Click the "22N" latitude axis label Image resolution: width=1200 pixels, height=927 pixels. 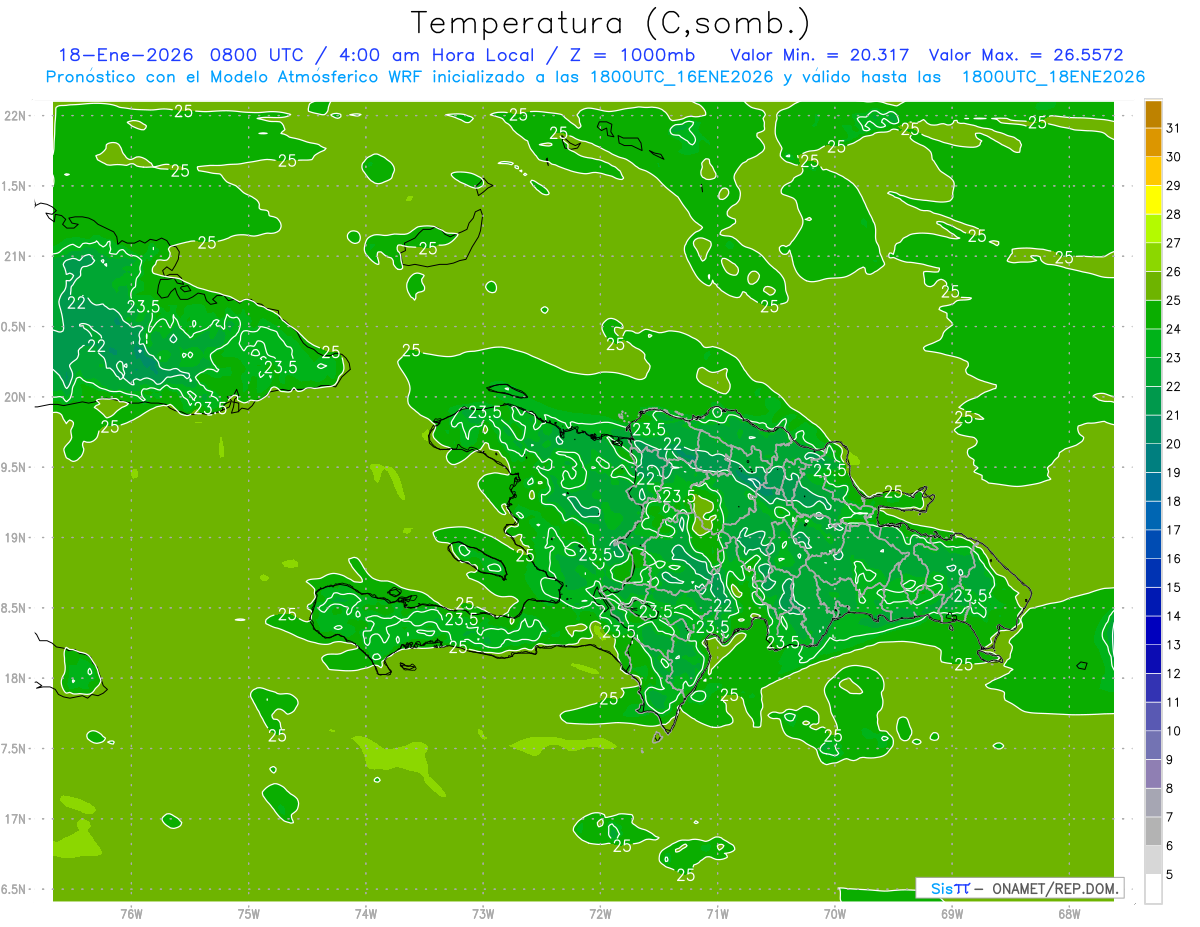point(16,116)
